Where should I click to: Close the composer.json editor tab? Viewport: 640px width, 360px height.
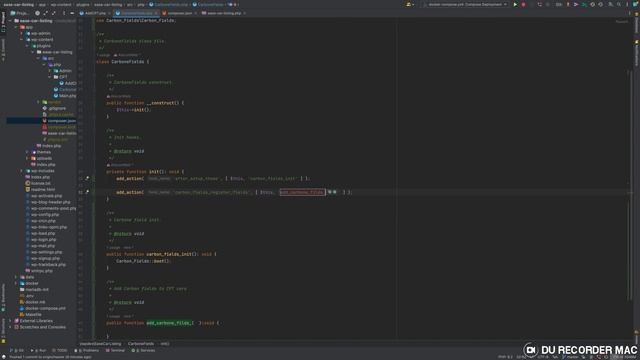click(x=196, y=13)
